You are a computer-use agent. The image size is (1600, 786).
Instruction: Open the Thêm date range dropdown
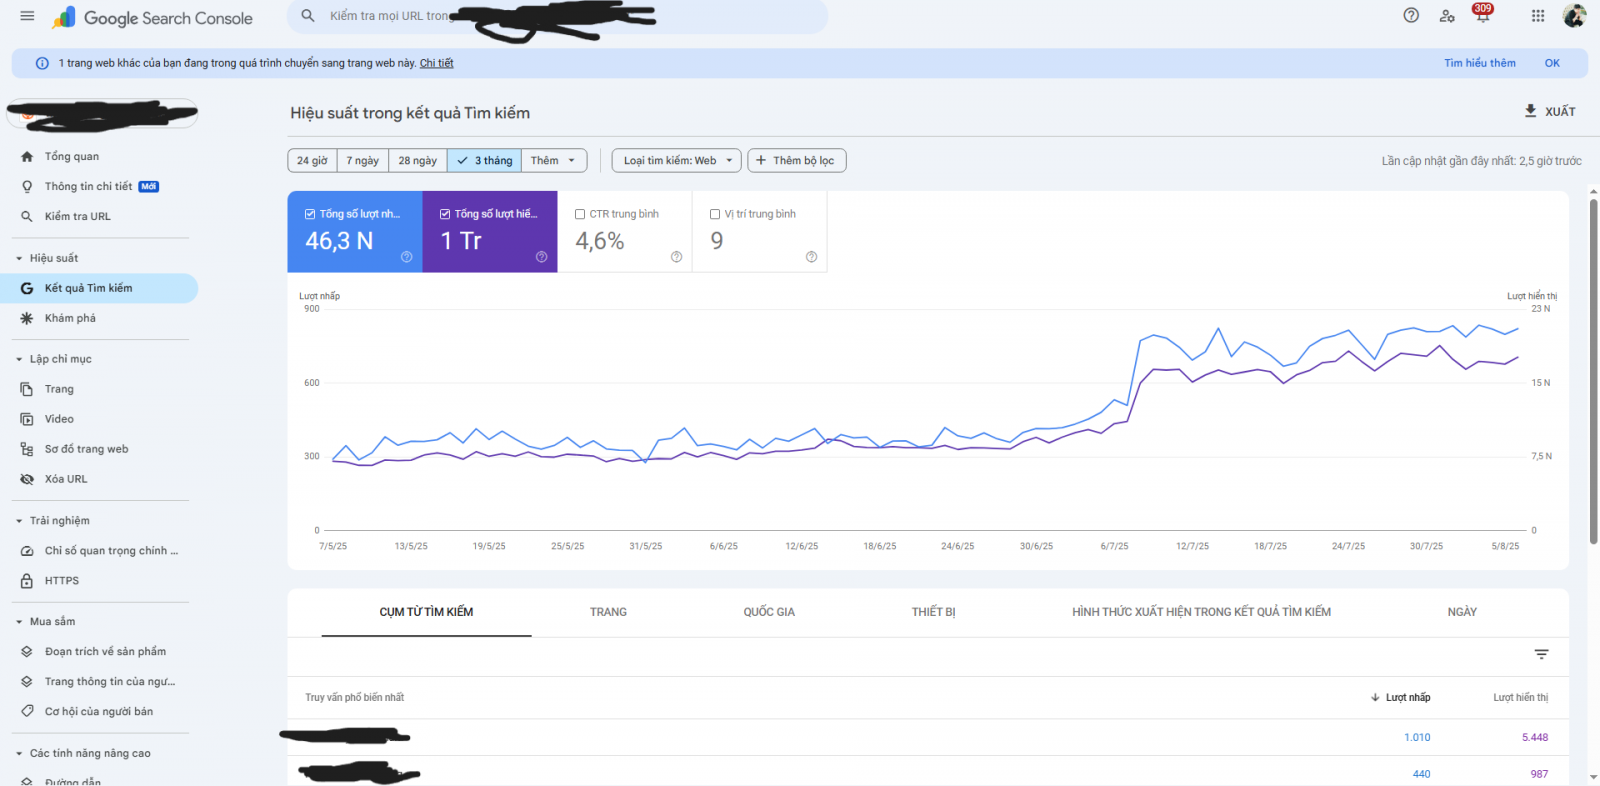tap(553, 161)
